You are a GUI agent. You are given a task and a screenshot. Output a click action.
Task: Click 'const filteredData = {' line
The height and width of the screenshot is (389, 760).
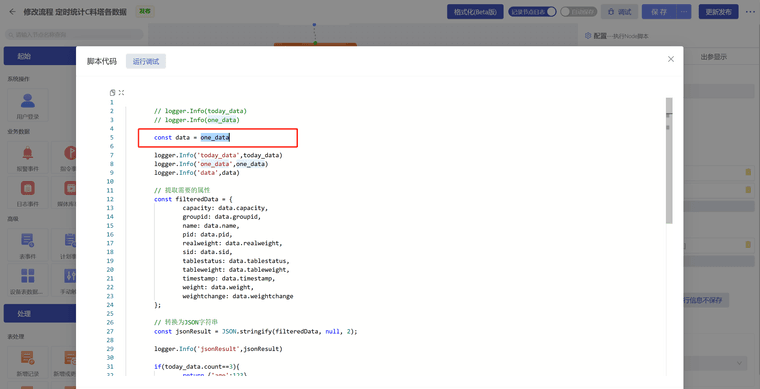click(194, 199)
